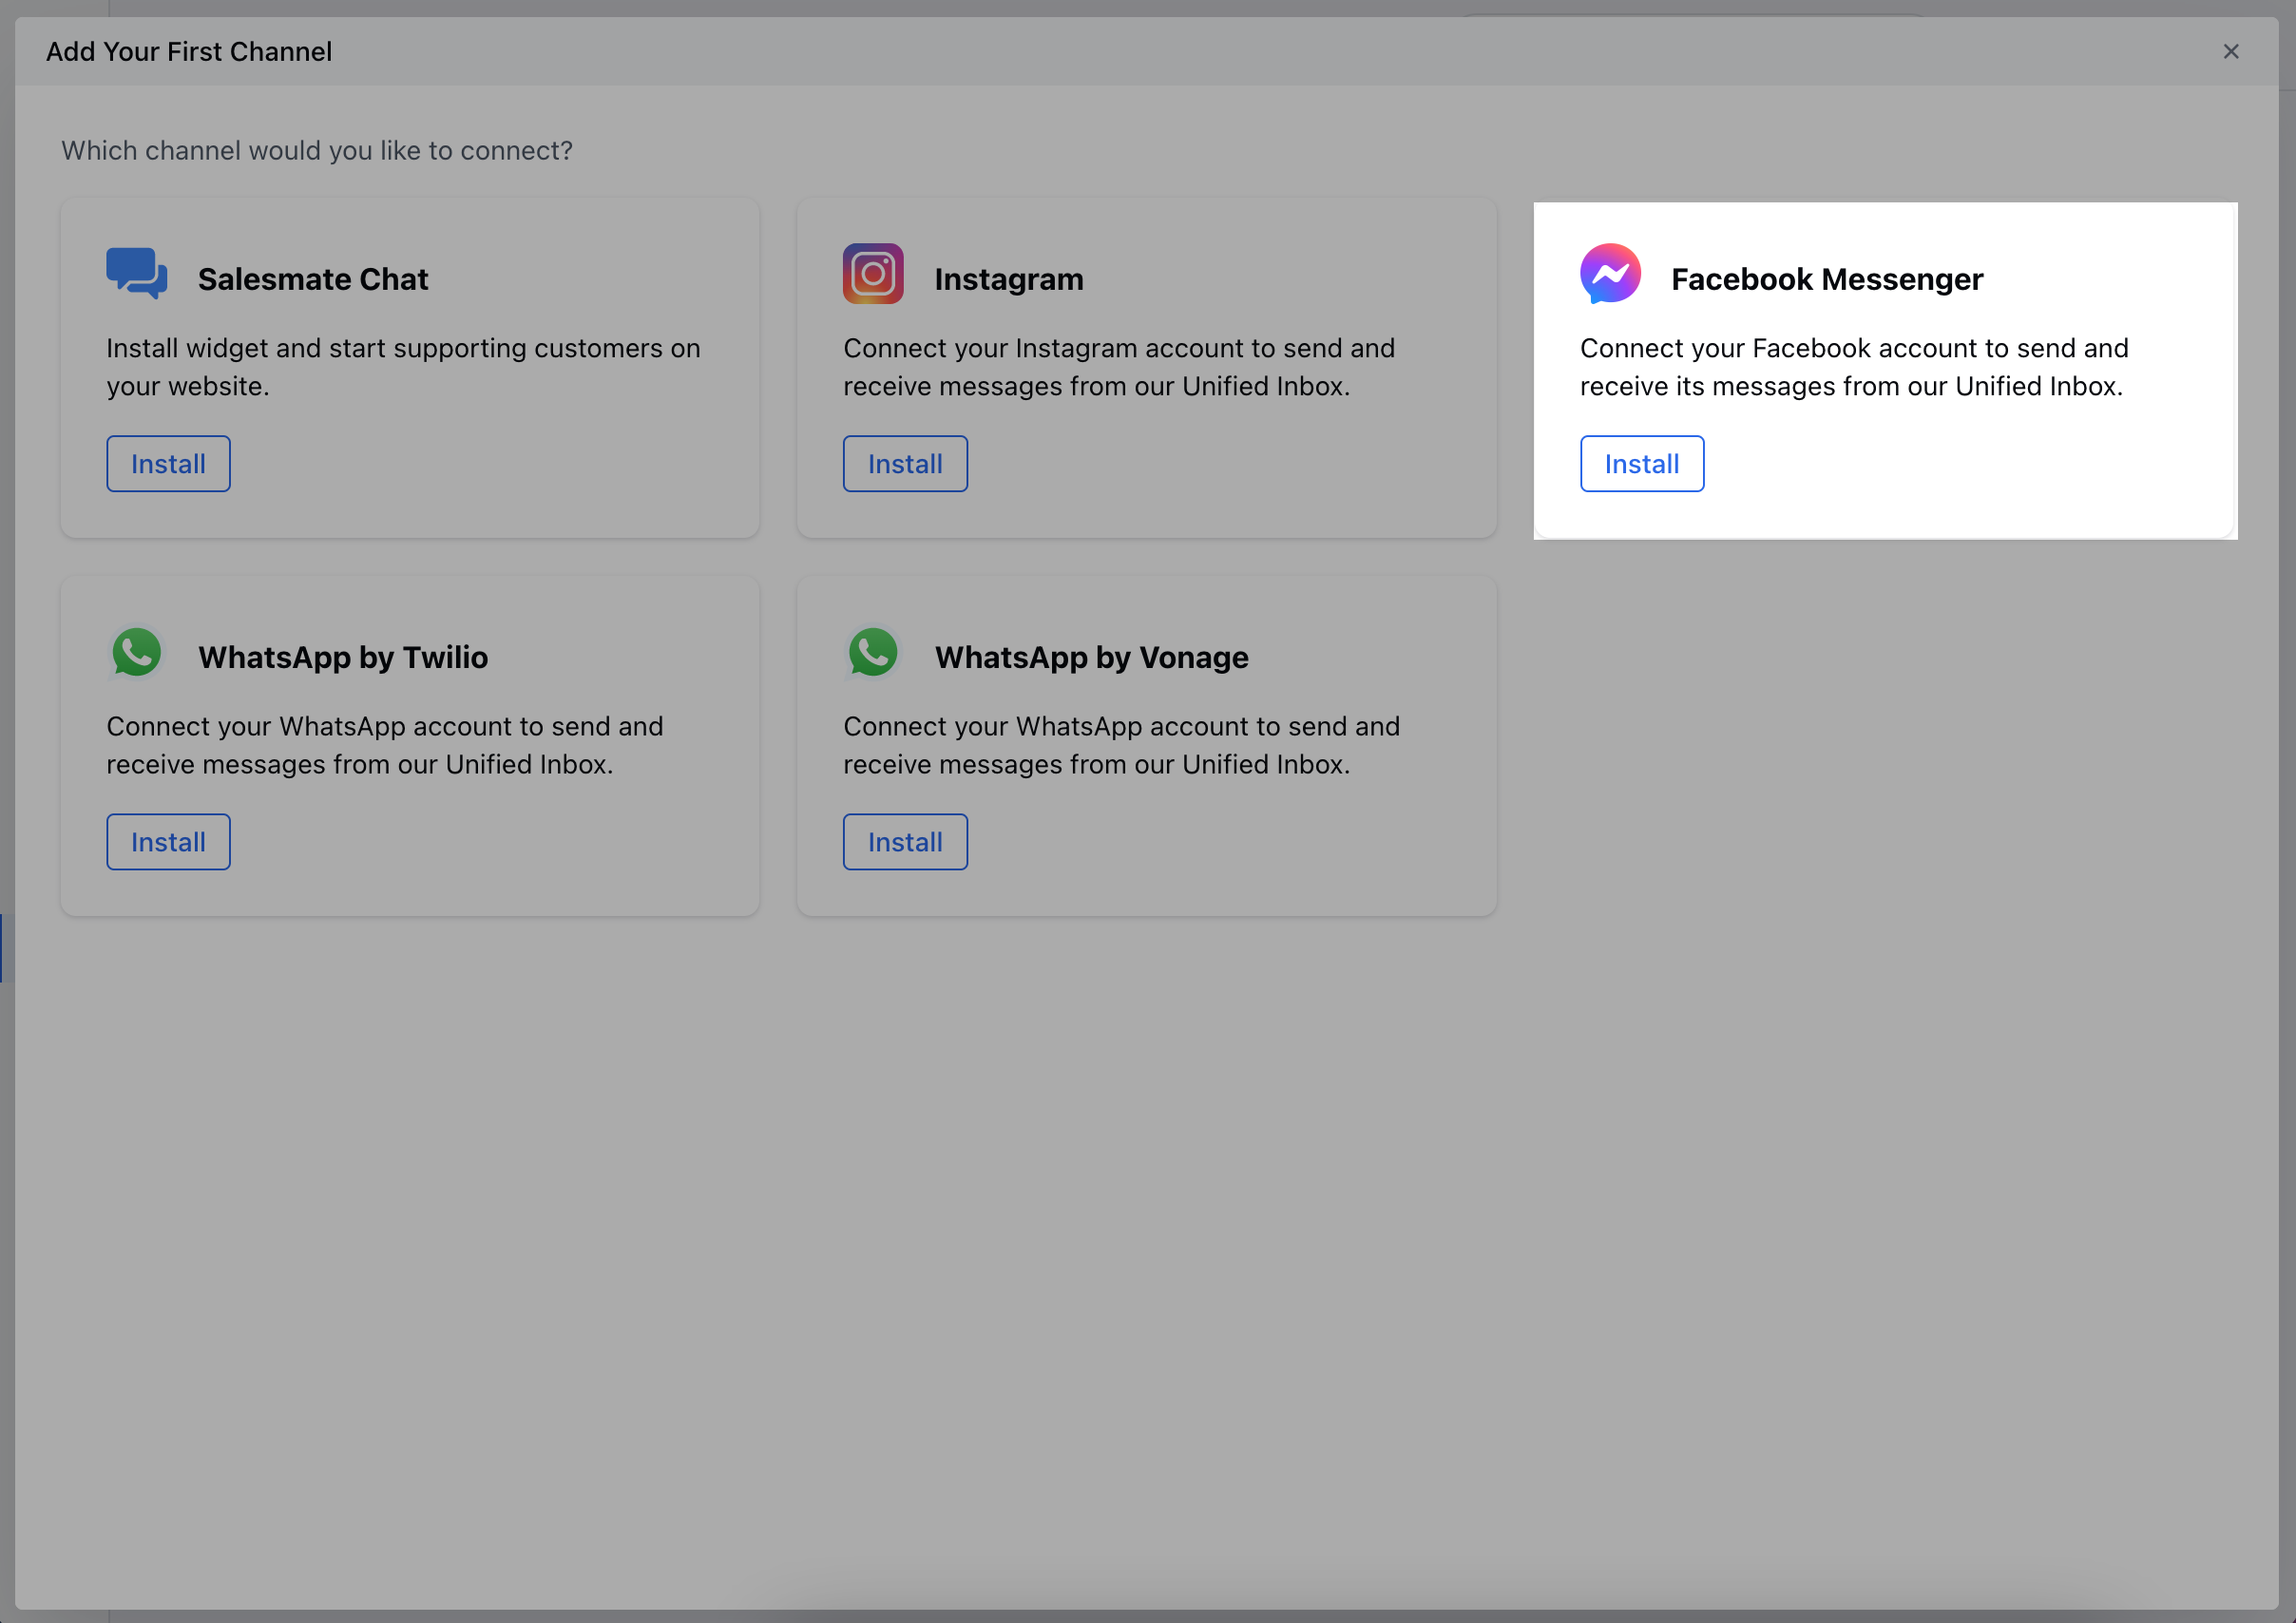The height and width of the screenshot is (1623, 2296).
Task: Click the Salesmate Chat bubble icon
Action: (136, 273)
